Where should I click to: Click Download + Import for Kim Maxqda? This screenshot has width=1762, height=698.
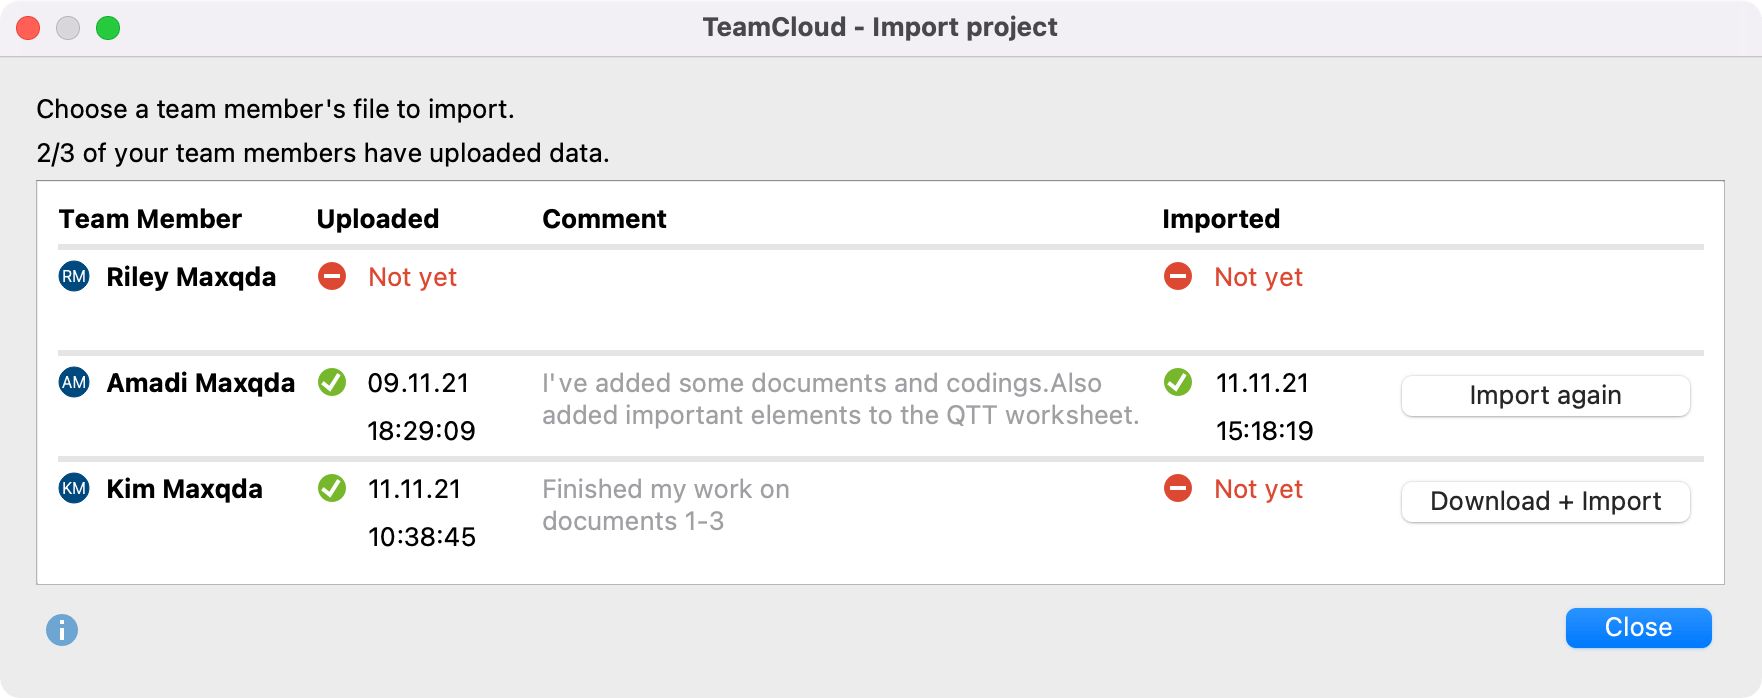pyautogui.click(x=1544, y=501)
